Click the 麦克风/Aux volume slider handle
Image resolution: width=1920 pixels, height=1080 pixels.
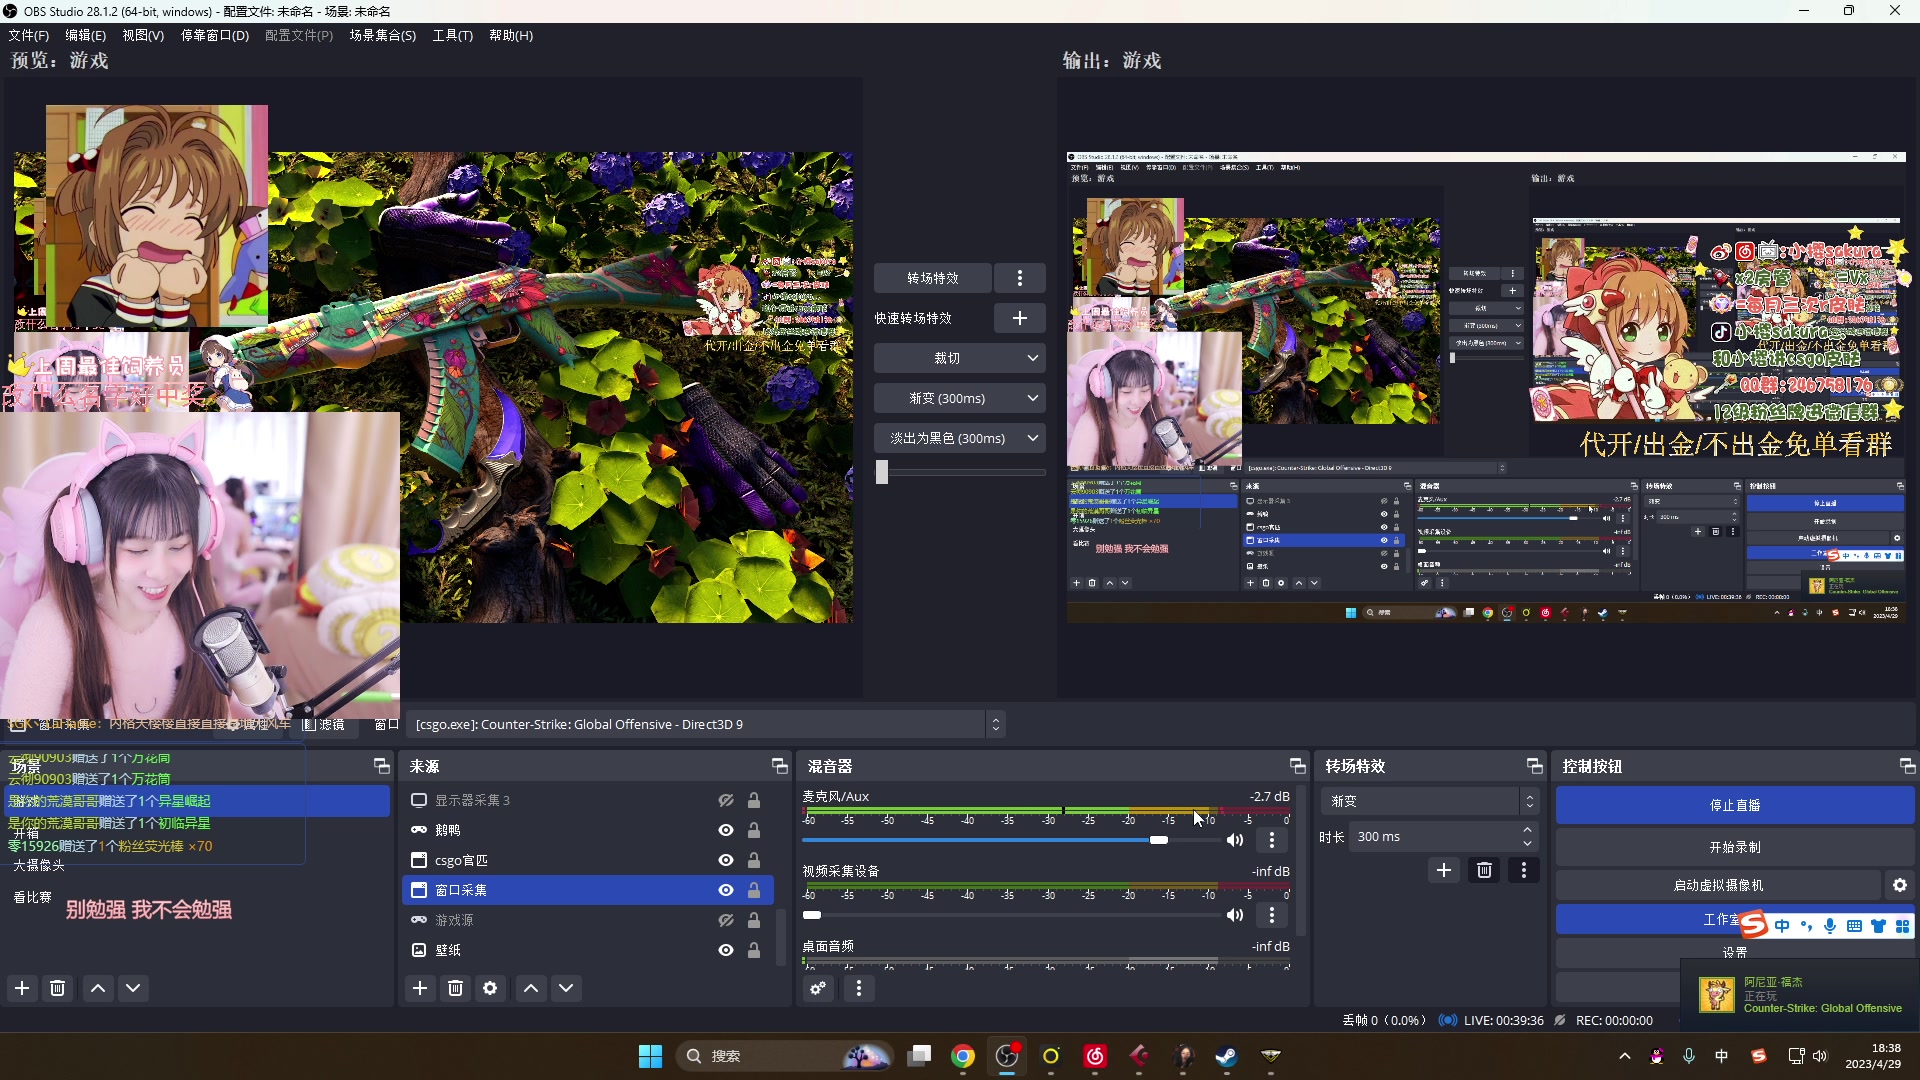(1159, 840)
